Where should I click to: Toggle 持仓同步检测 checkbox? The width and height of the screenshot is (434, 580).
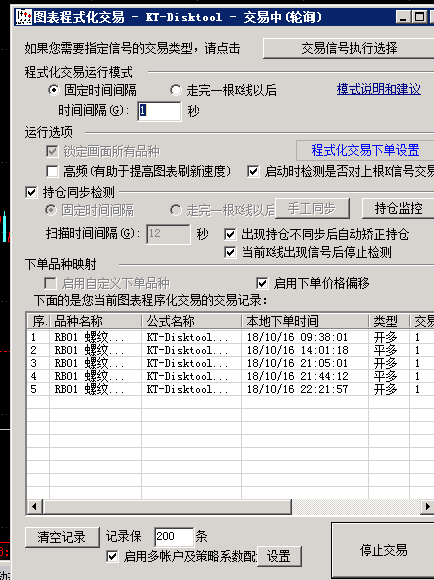point(31,192)
